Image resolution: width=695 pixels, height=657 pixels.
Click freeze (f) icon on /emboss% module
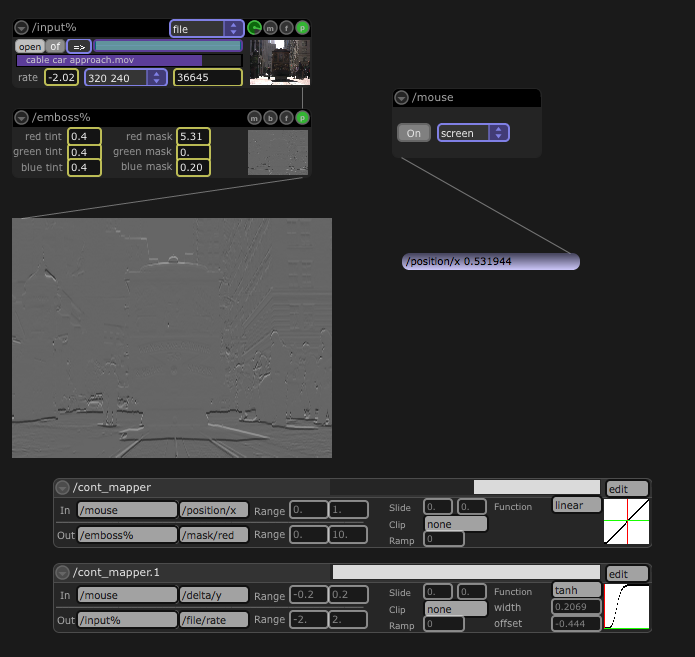(286, 118)
